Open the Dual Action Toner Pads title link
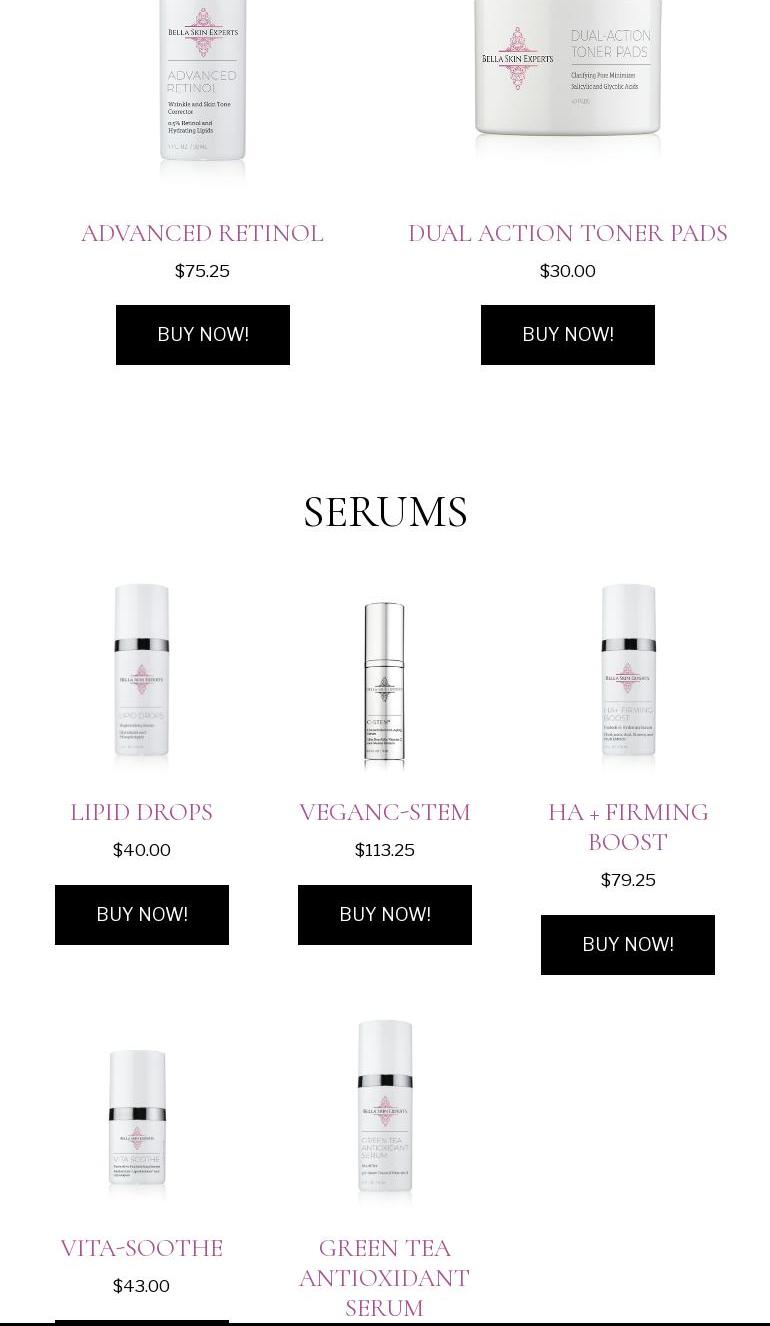The height and width of the screenshot is (1326, 770). 568,233
